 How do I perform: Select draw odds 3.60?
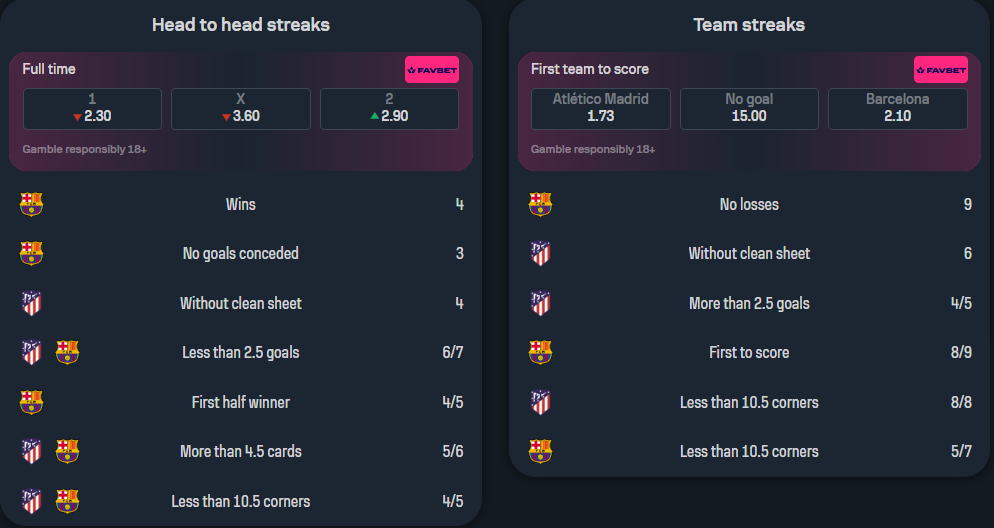[x=241, y=109]
